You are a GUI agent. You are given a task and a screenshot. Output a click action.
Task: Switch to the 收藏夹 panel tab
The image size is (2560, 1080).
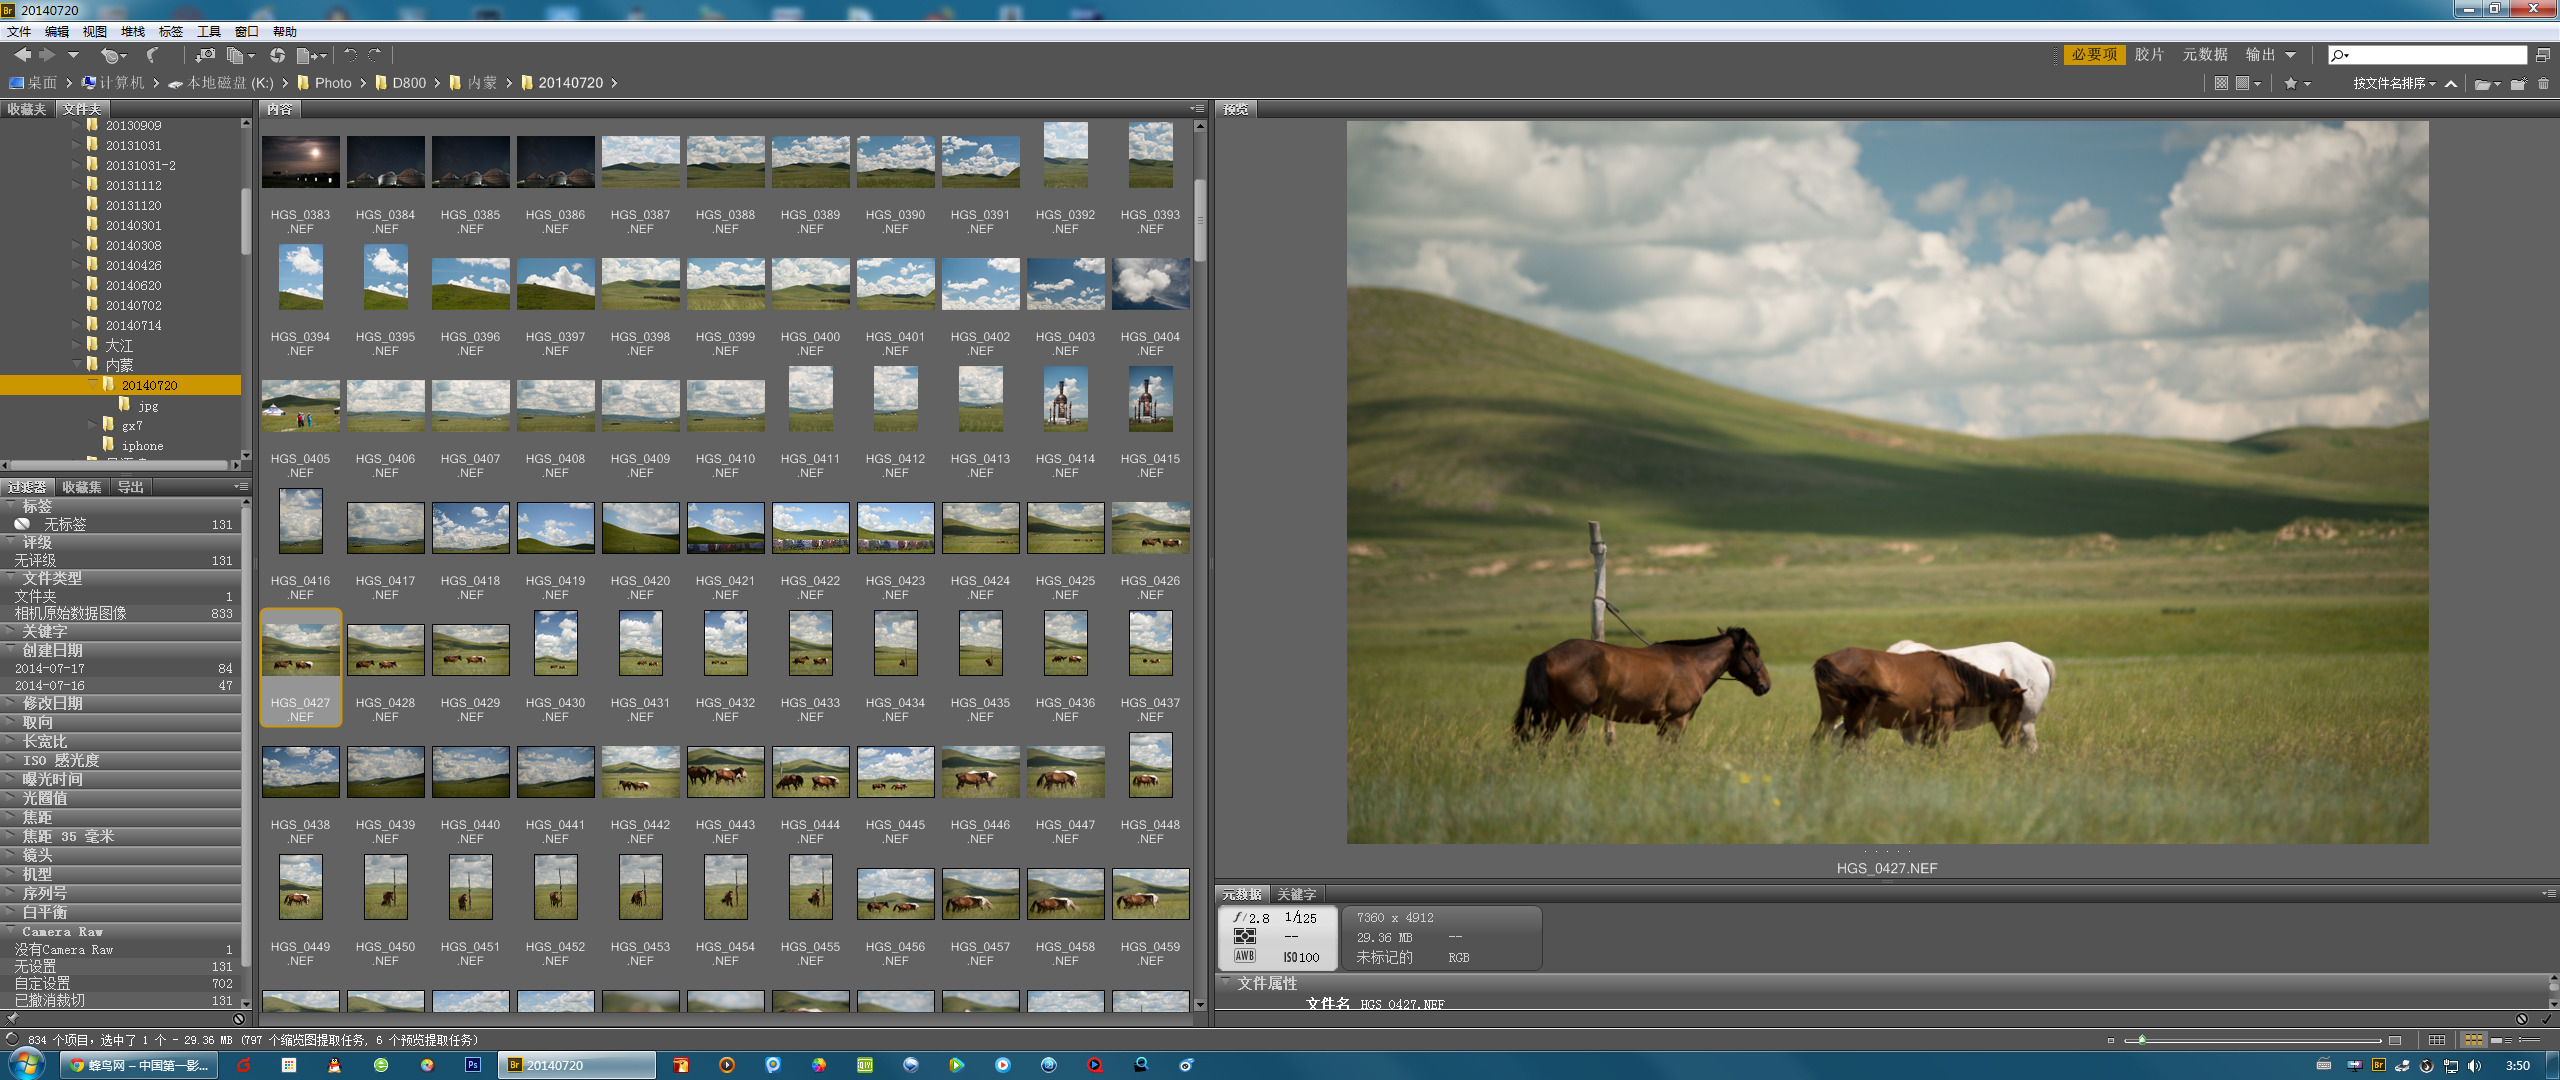click(27, 109)
